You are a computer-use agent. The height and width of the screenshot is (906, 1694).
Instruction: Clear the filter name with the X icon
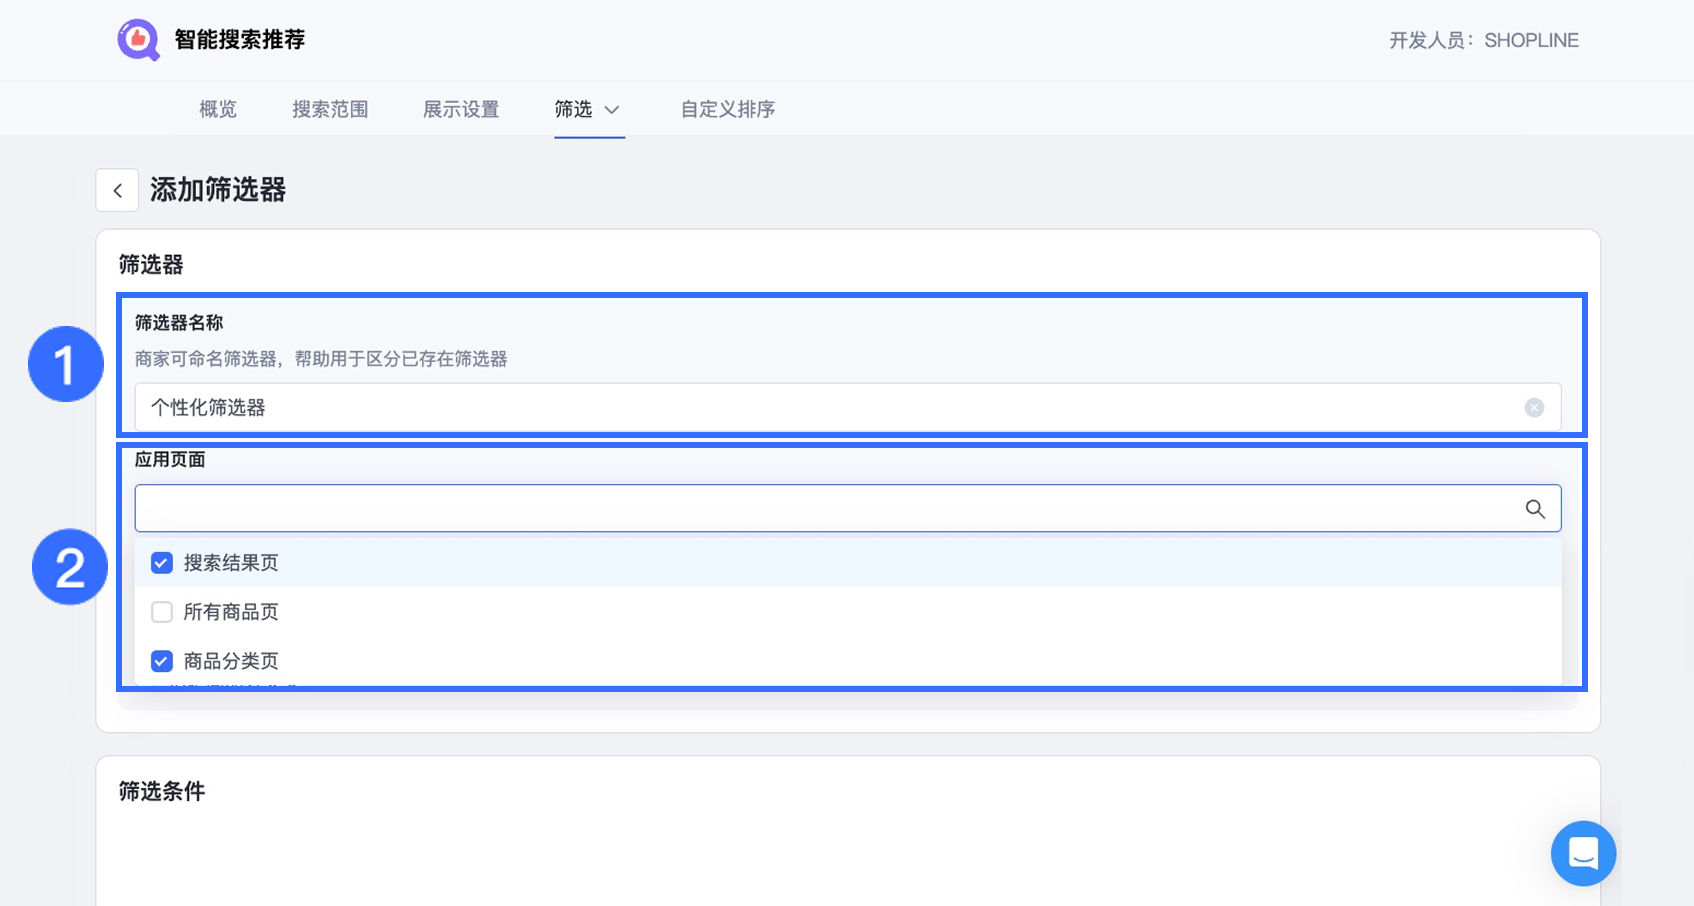click(1534, 408)
